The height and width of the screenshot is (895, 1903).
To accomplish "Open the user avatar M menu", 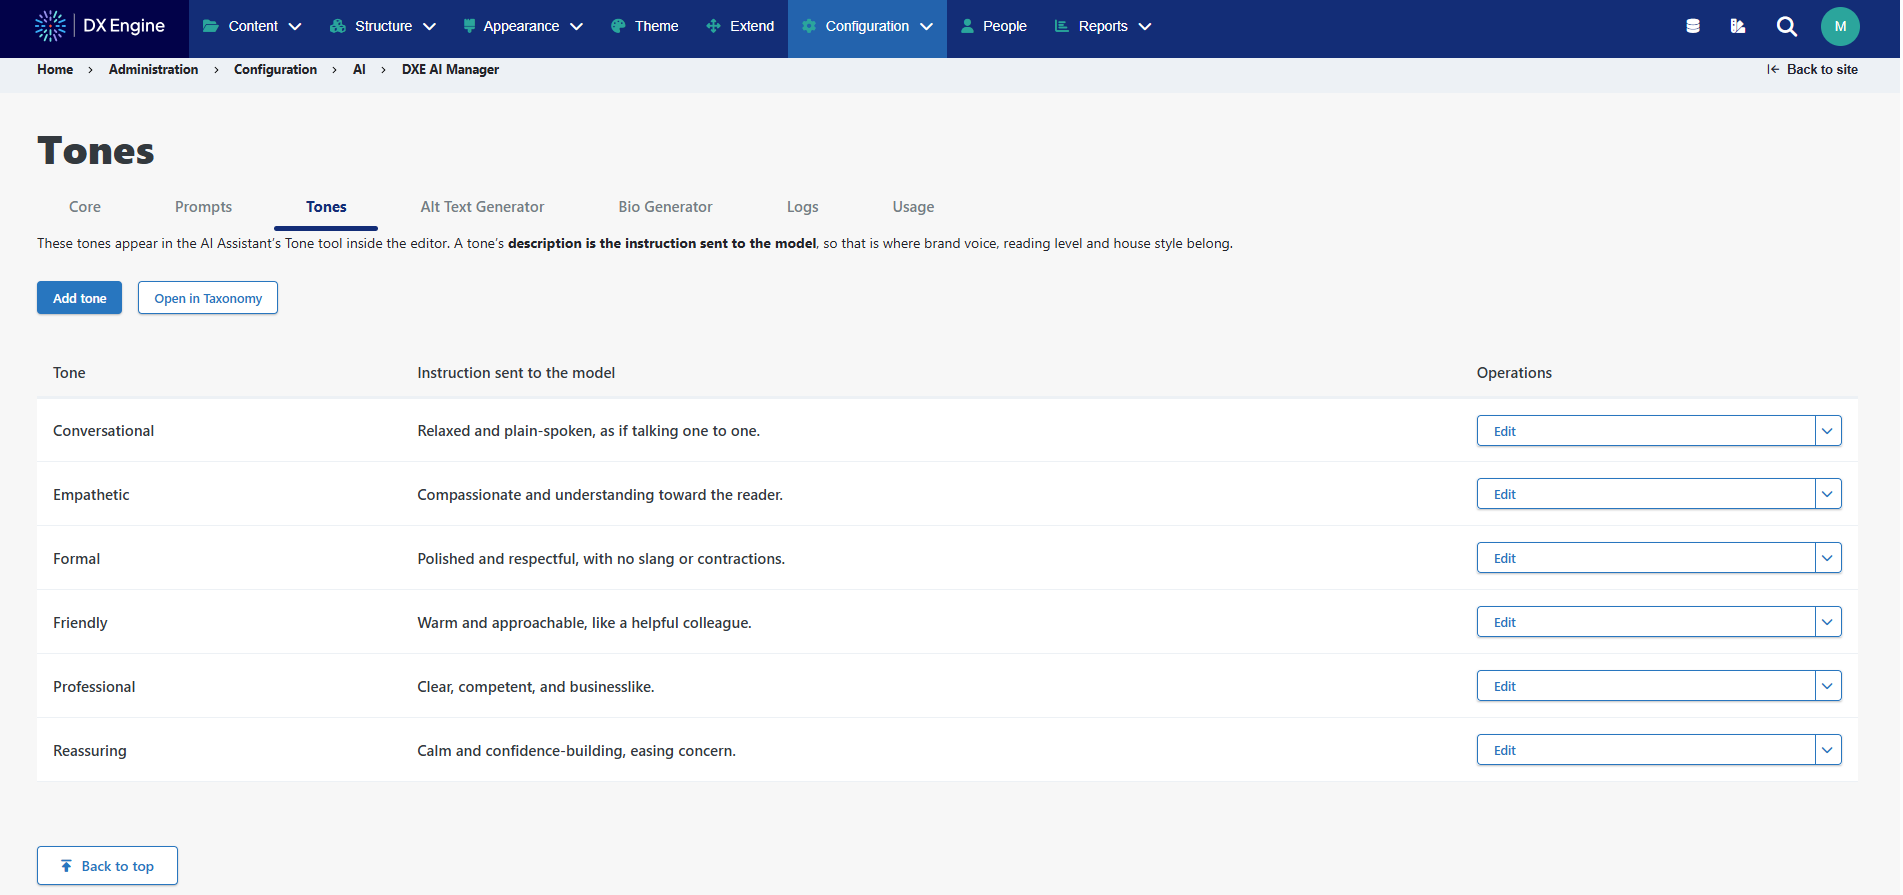I will [1840, 26].
